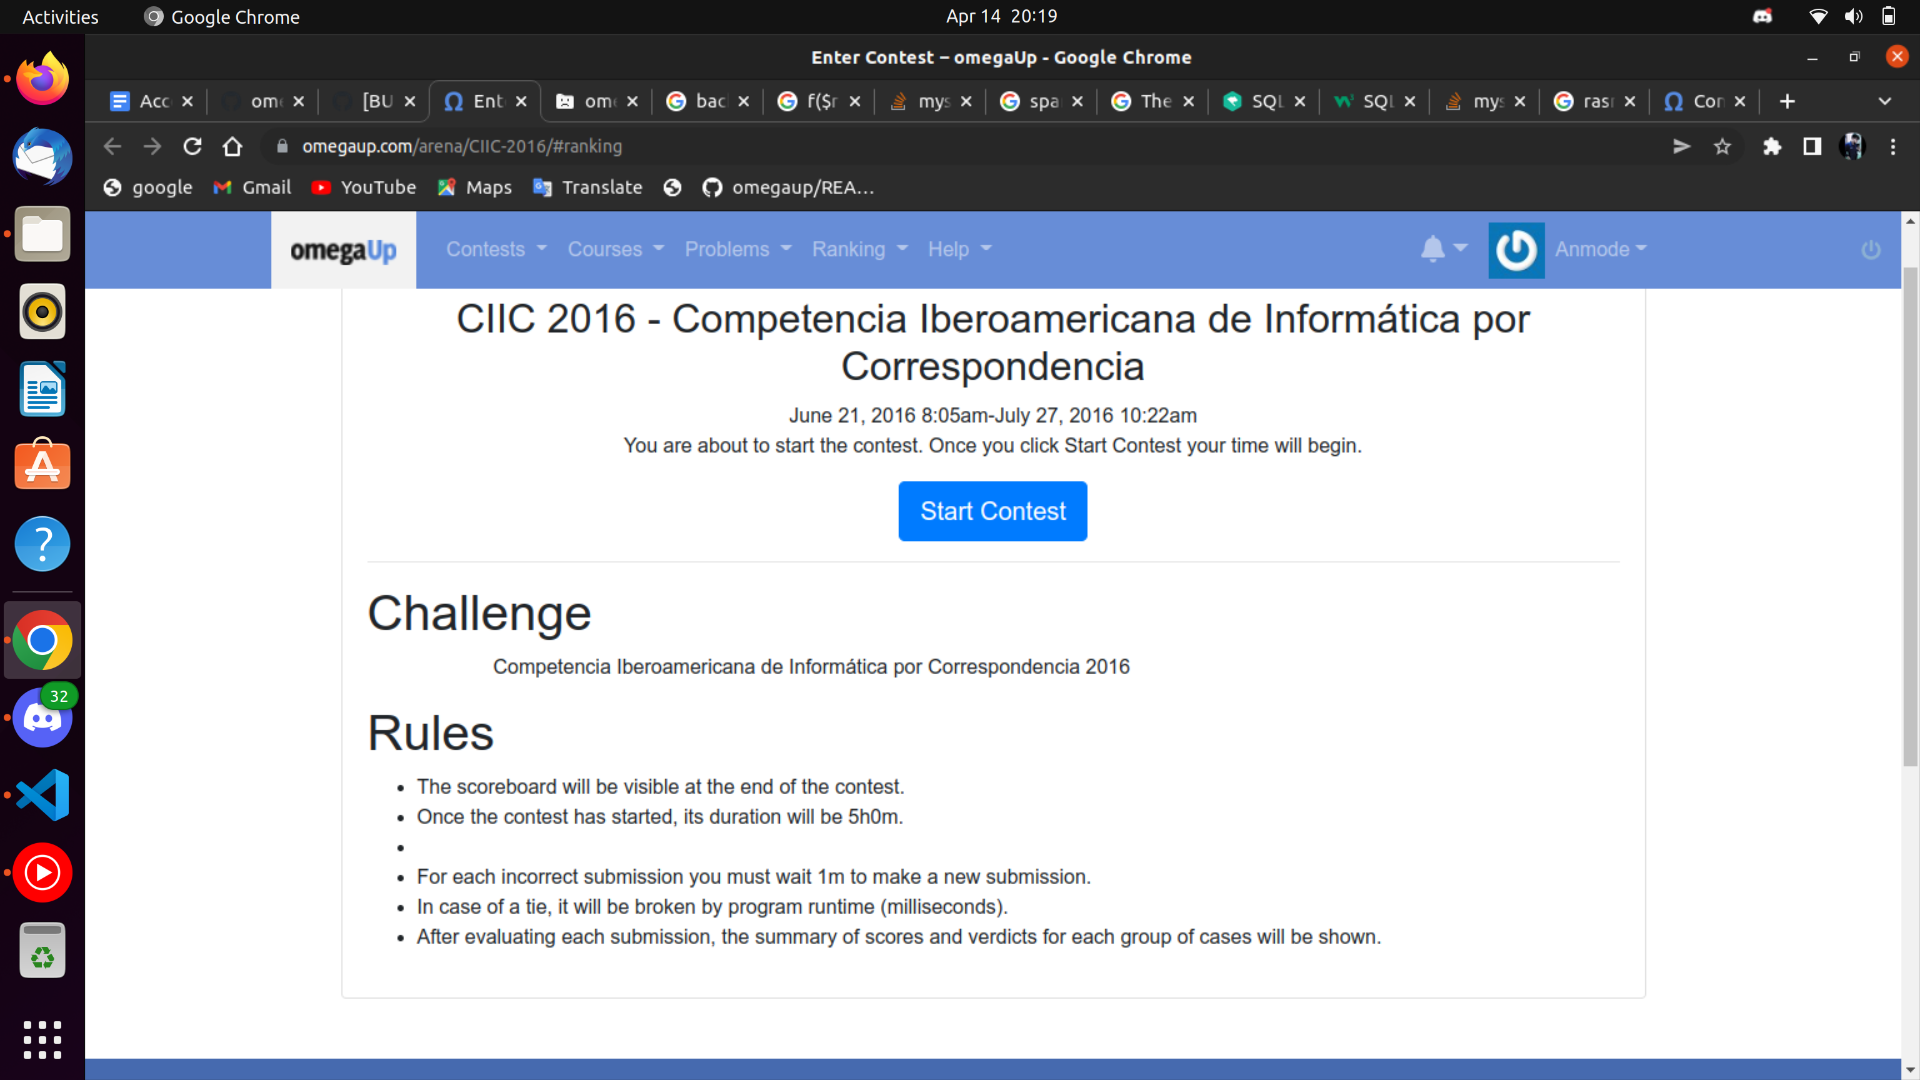Open the Chrome extensions puzzle icon
This screenshot has width=1920, height=1080.
click(x=1771, y=147)
